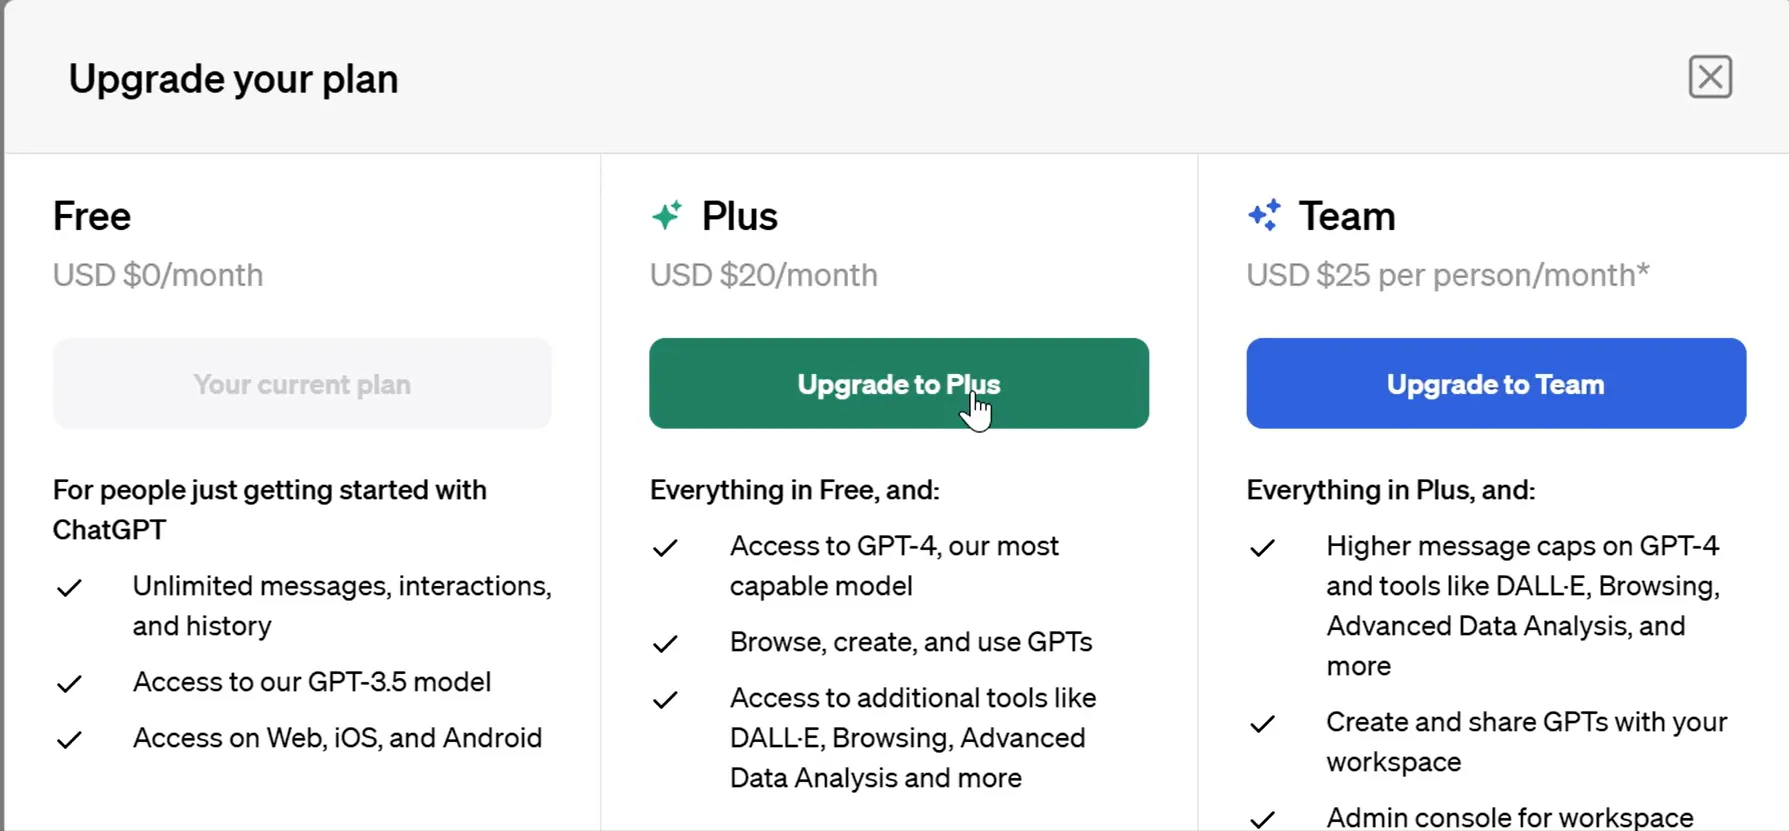Click checkmark beside Unlimited messages feature
Viewport: 1789px width, 831px height.
tap(69, 588)
